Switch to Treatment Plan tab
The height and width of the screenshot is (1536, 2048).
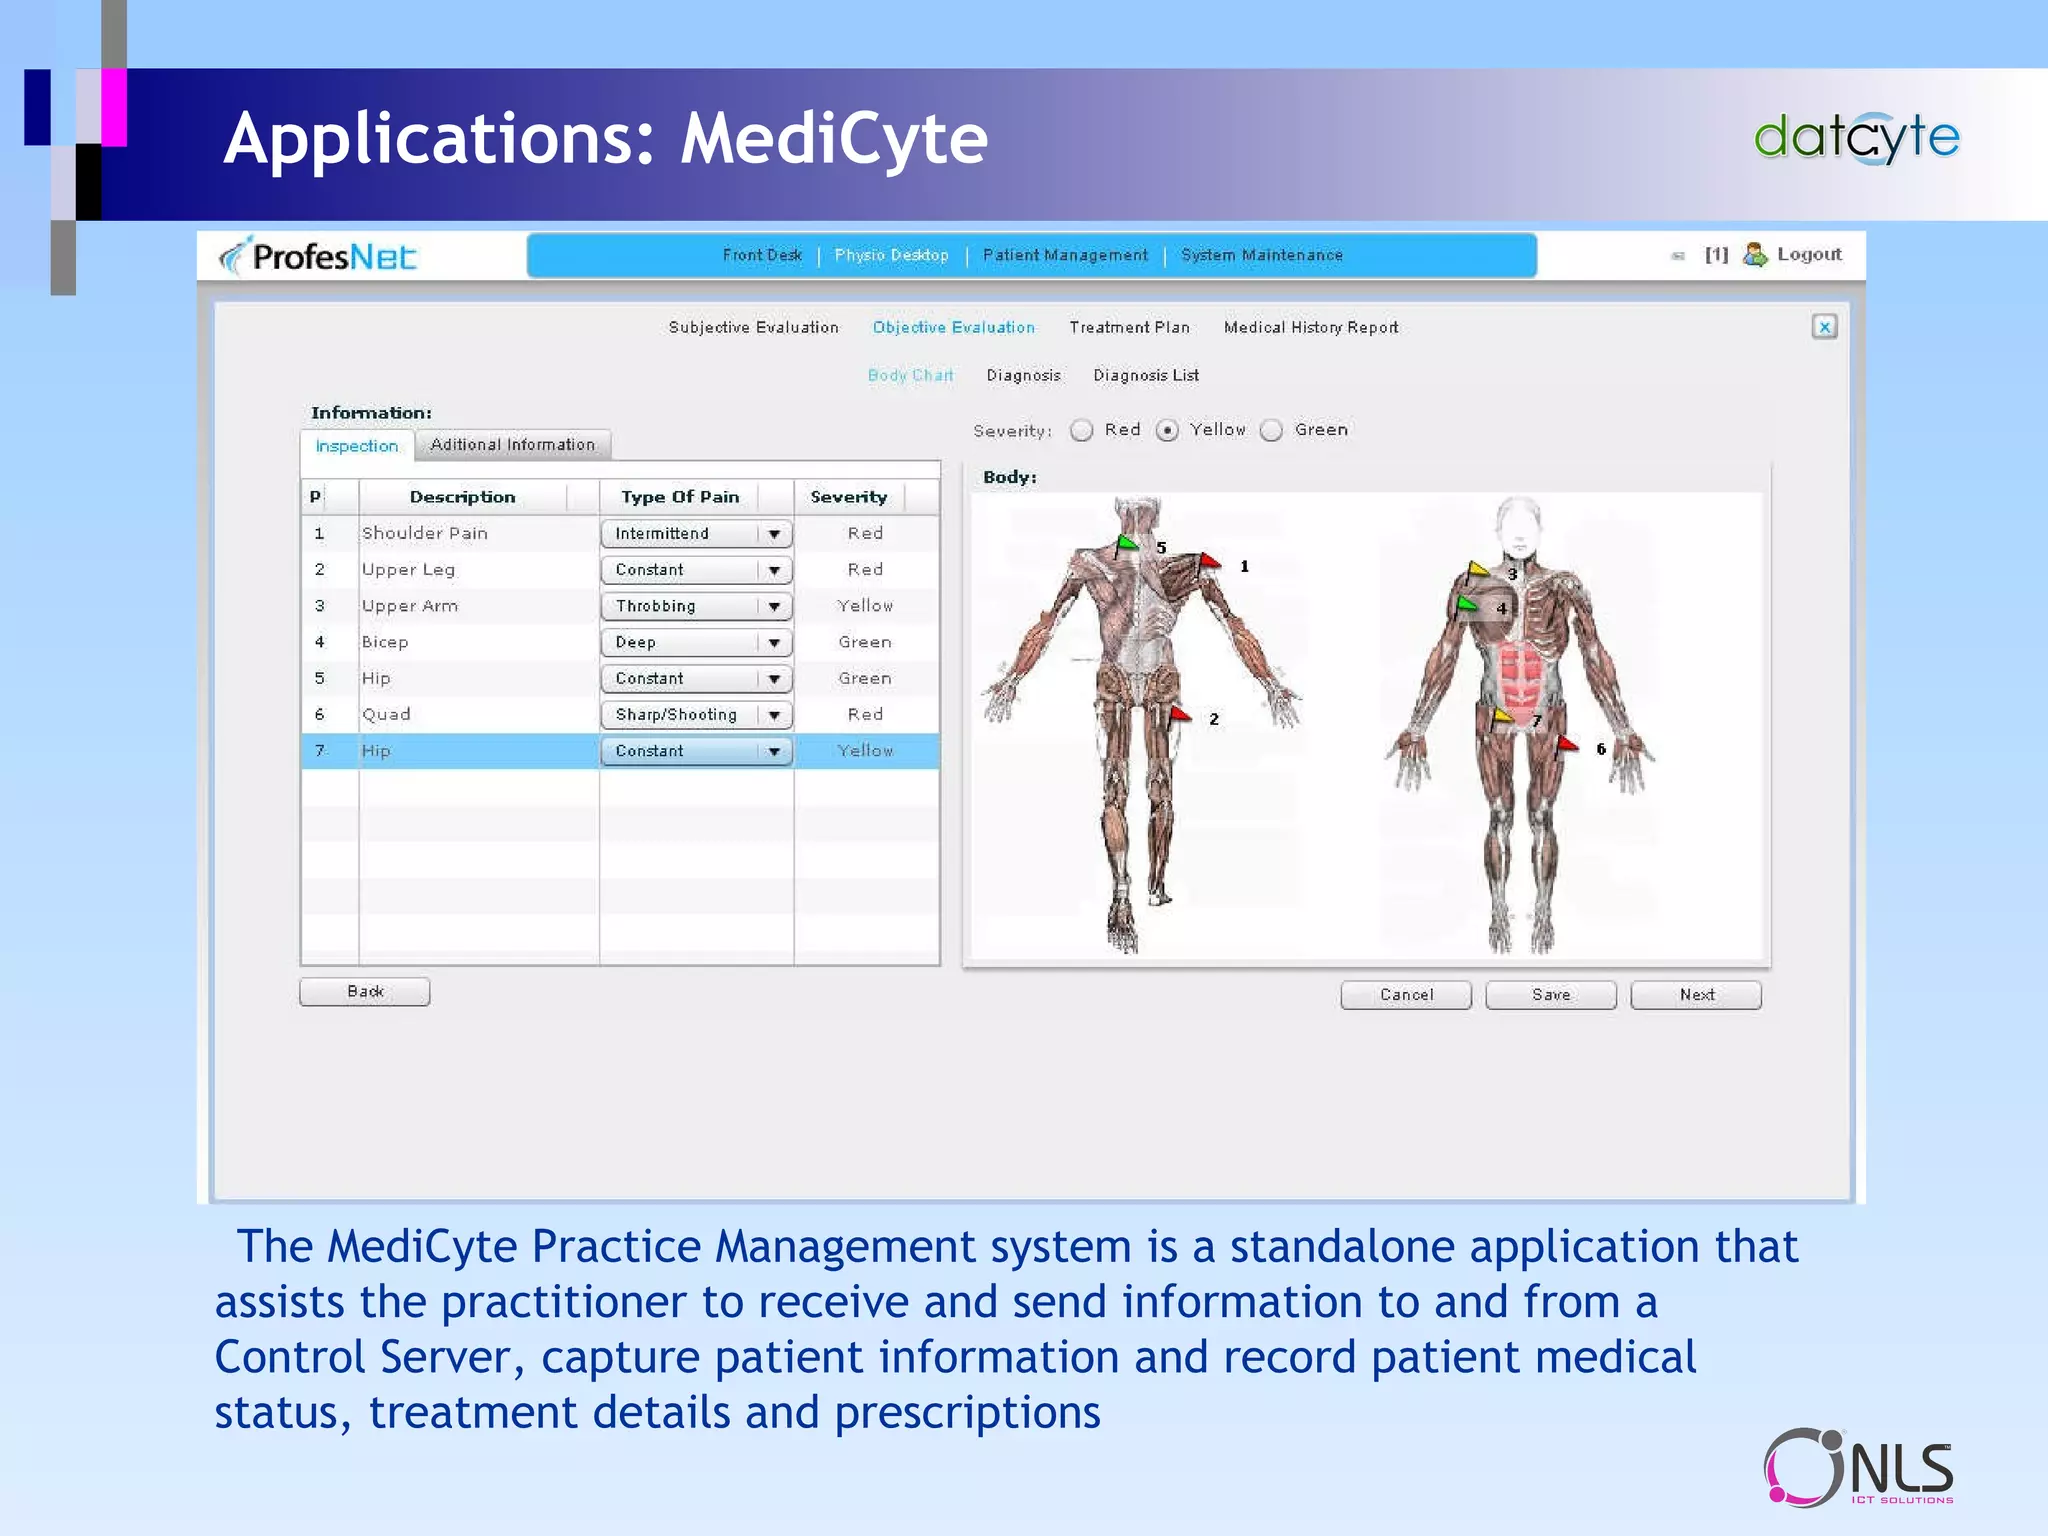pyautogui.click(x=1129, y=327)
